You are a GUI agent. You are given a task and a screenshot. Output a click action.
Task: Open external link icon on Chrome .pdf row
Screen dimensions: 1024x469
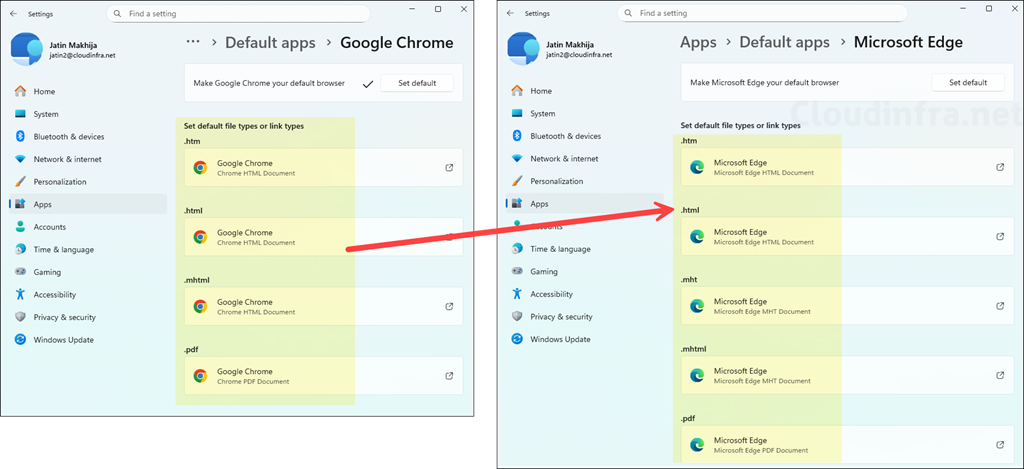tap(449, 376)
